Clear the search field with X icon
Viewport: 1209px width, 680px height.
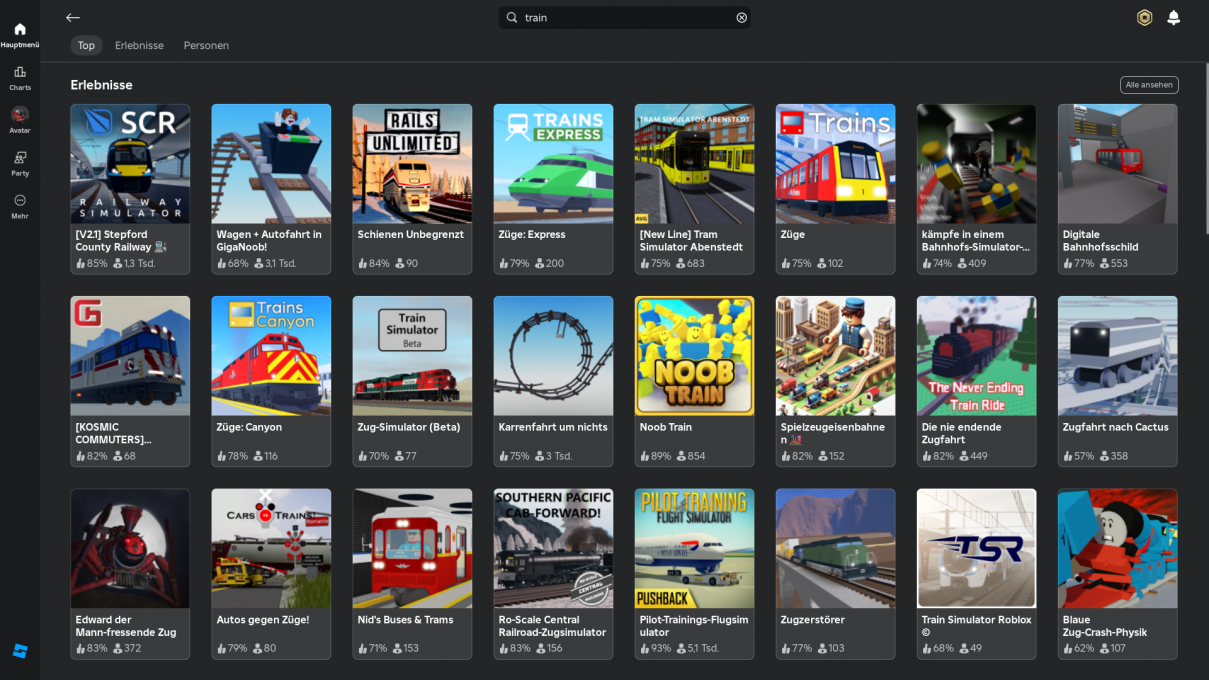(741, 18)
